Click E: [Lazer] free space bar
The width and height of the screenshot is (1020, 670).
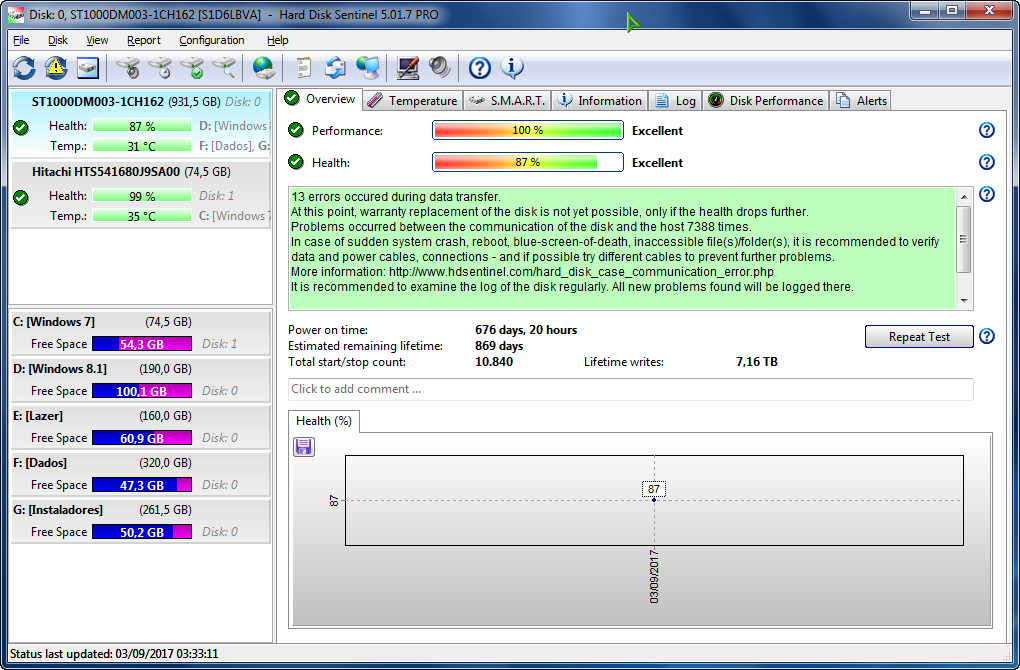point(142,438)
